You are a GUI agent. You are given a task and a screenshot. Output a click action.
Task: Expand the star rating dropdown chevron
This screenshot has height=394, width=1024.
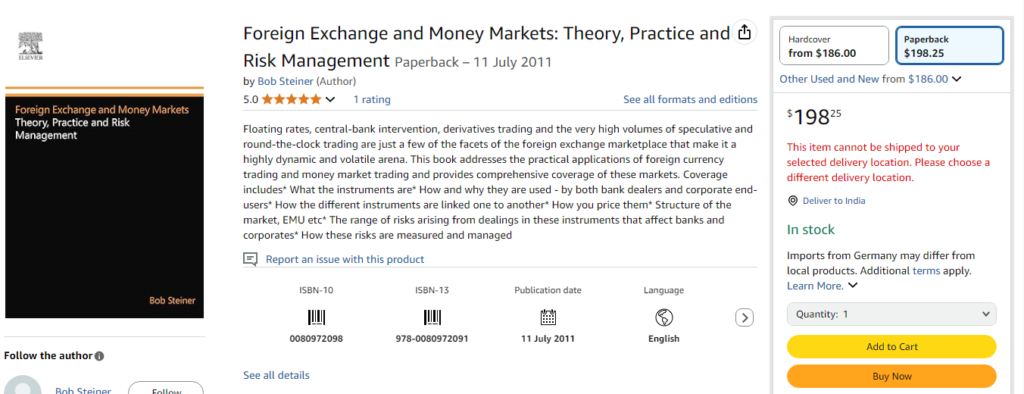[x=330, y=100]
